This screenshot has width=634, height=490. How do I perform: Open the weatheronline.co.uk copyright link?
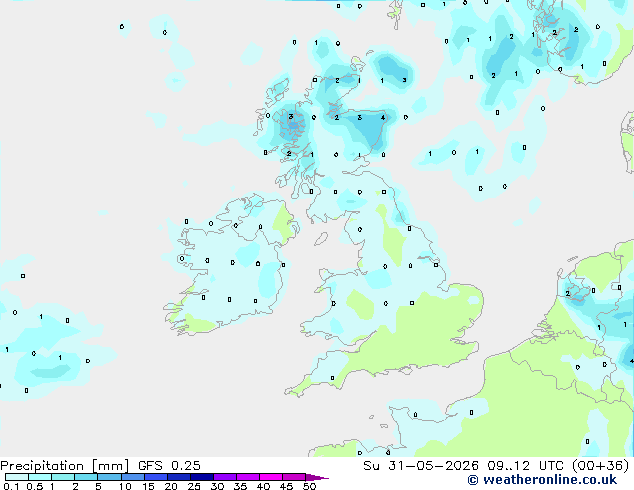point(542,480)
